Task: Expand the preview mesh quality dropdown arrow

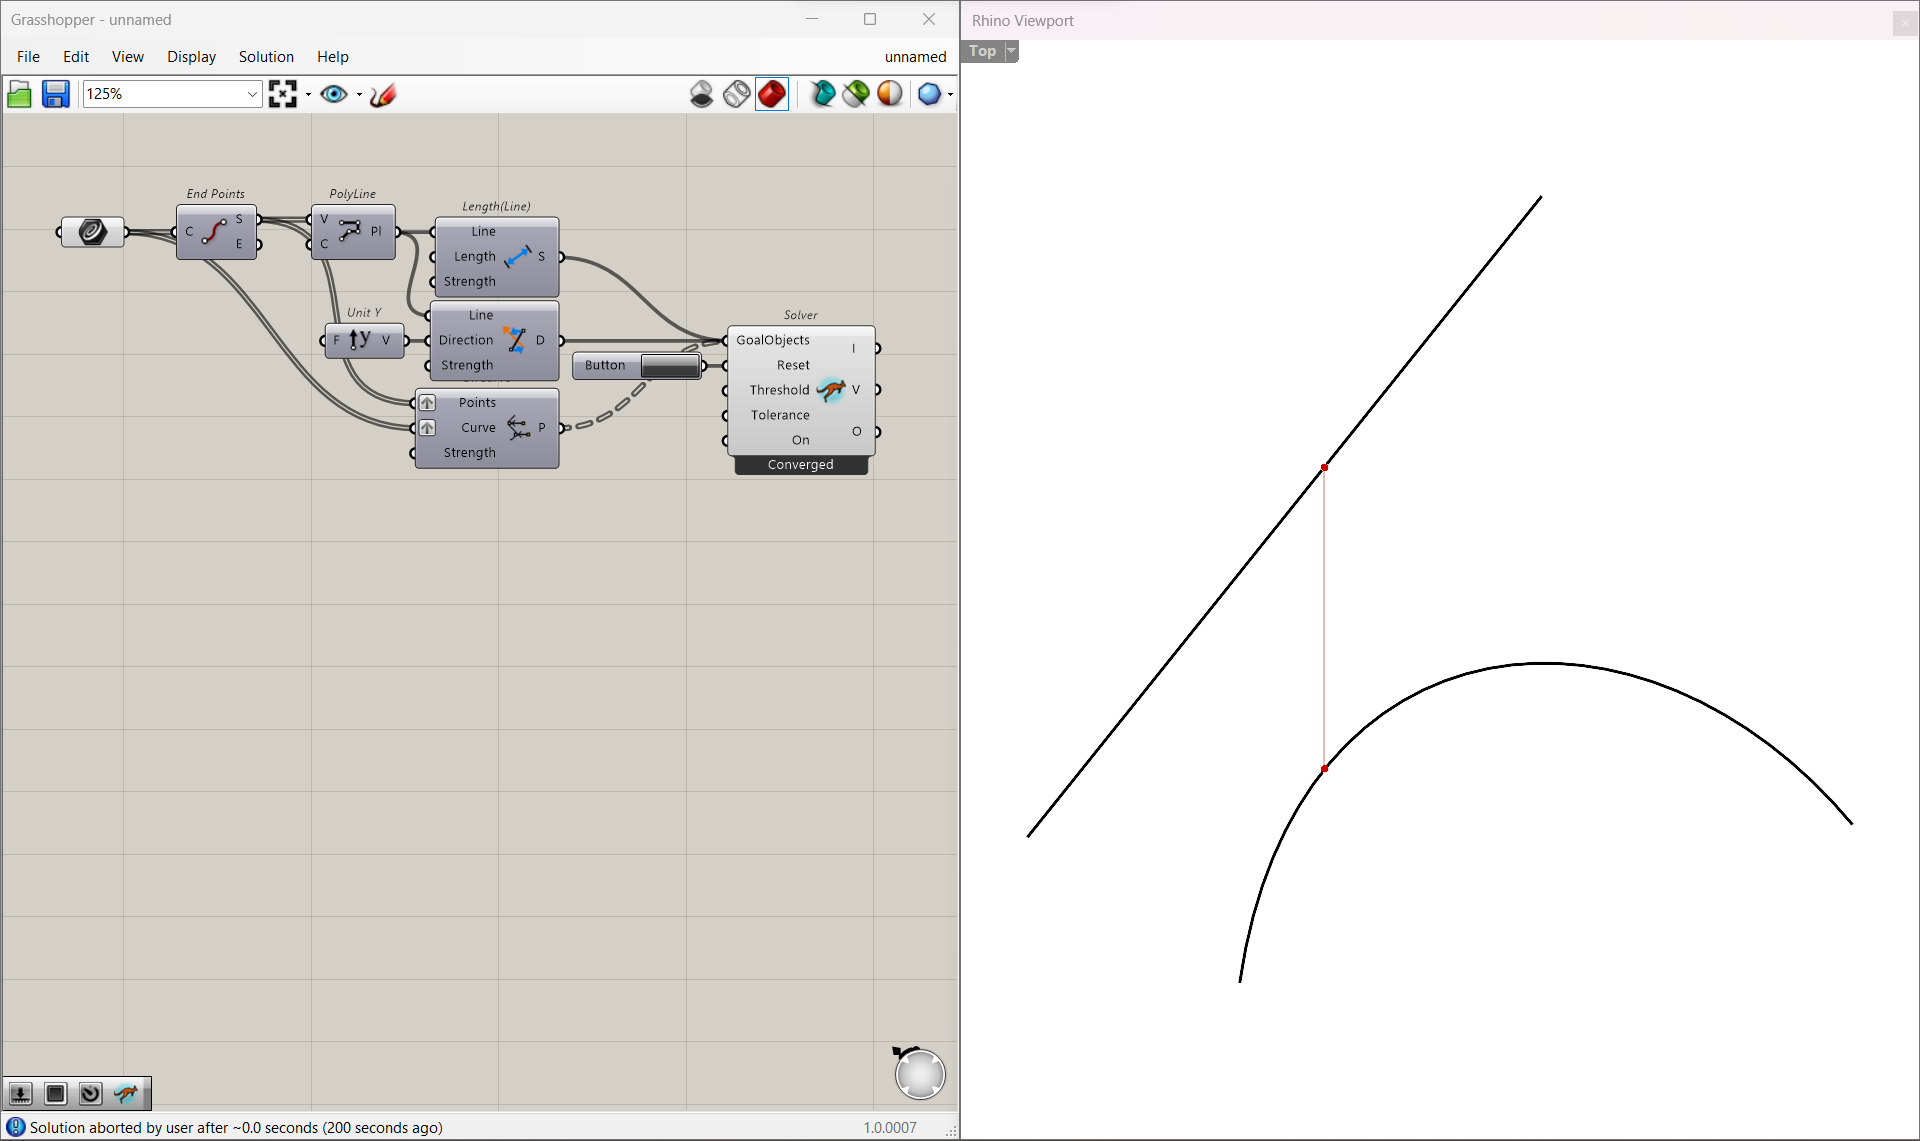Action: click(950, 94)
